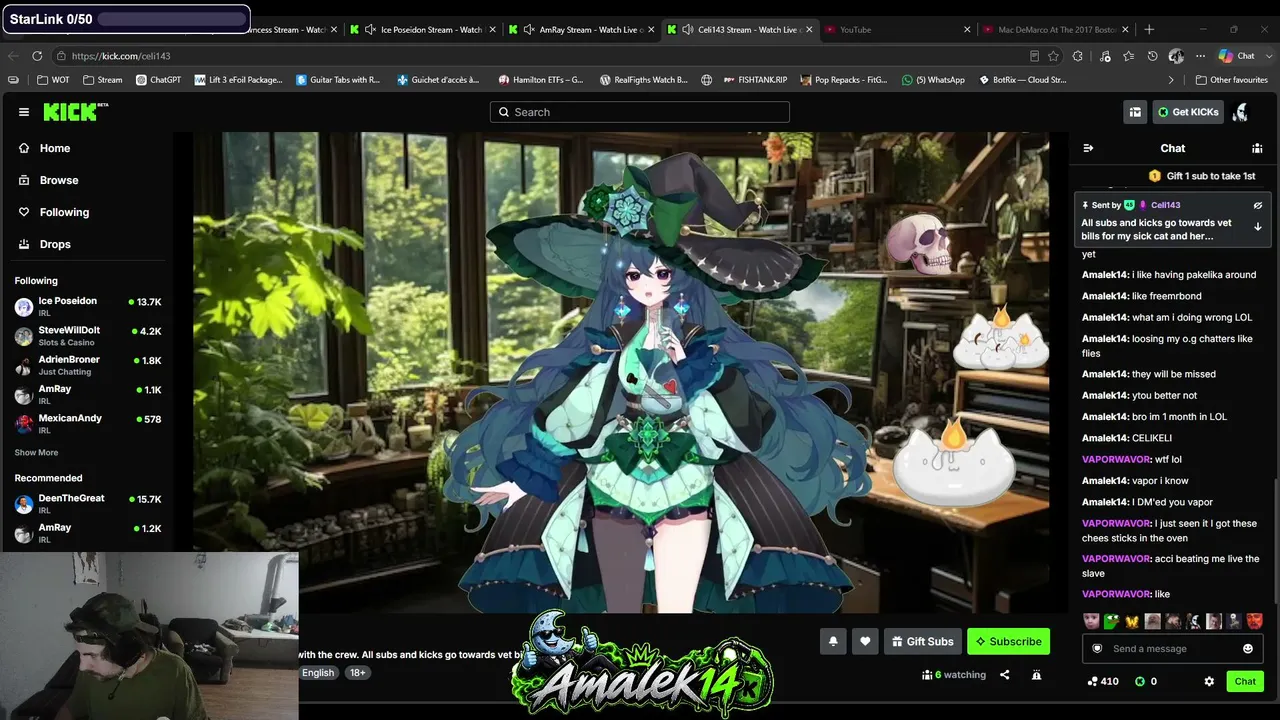Open chat settings gear icon
The width and height of the screenshot is (1280, 720).
point(1209,681)
